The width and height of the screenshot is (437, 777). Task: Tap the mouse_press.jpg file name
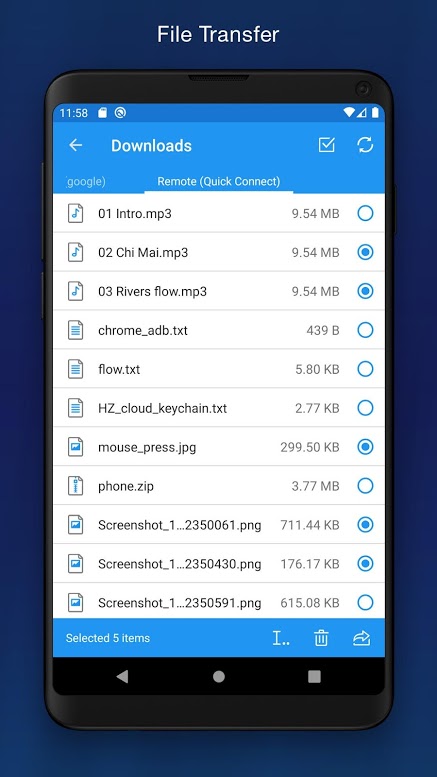(x=147, y=447)
